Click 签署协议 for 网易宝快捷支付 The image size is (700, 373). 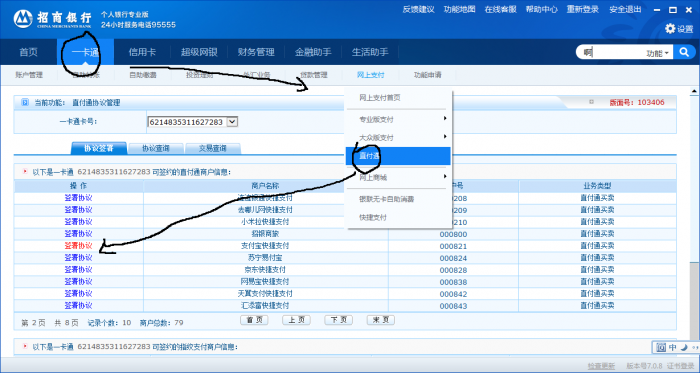click(x=79, y=282)
